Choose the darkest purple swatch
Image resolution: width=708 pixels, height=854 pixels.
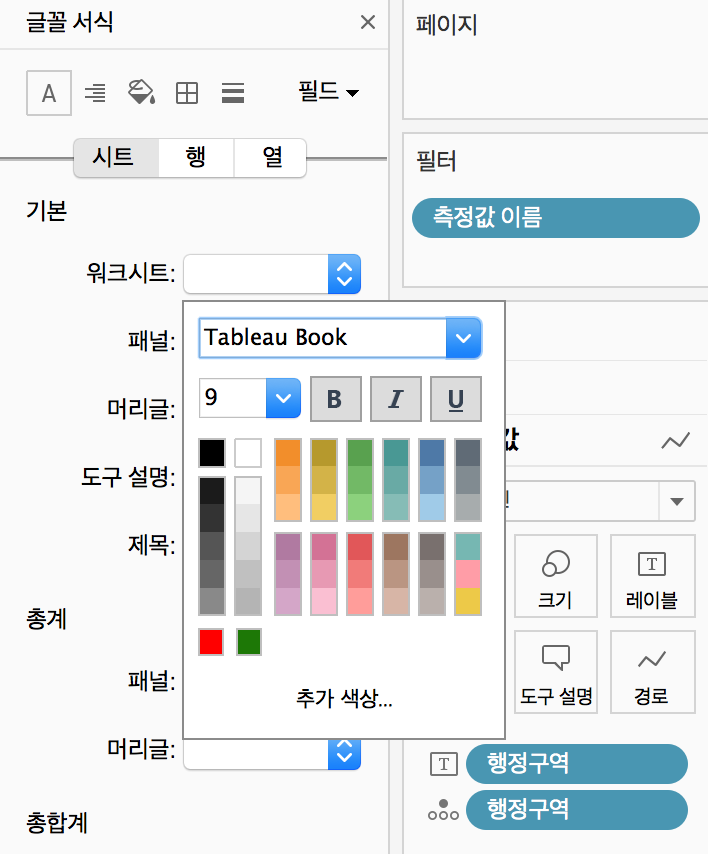point(288,547)
